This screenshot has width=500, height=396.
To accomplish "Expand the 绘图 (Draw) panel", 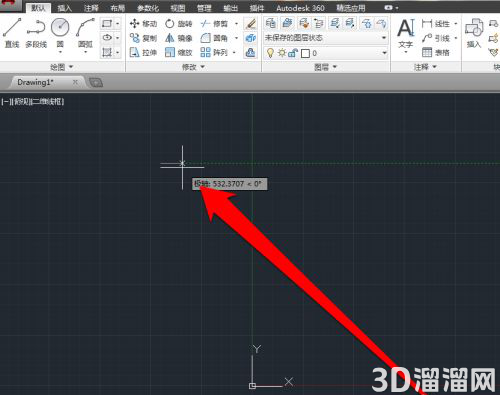I will click(62, 67).
